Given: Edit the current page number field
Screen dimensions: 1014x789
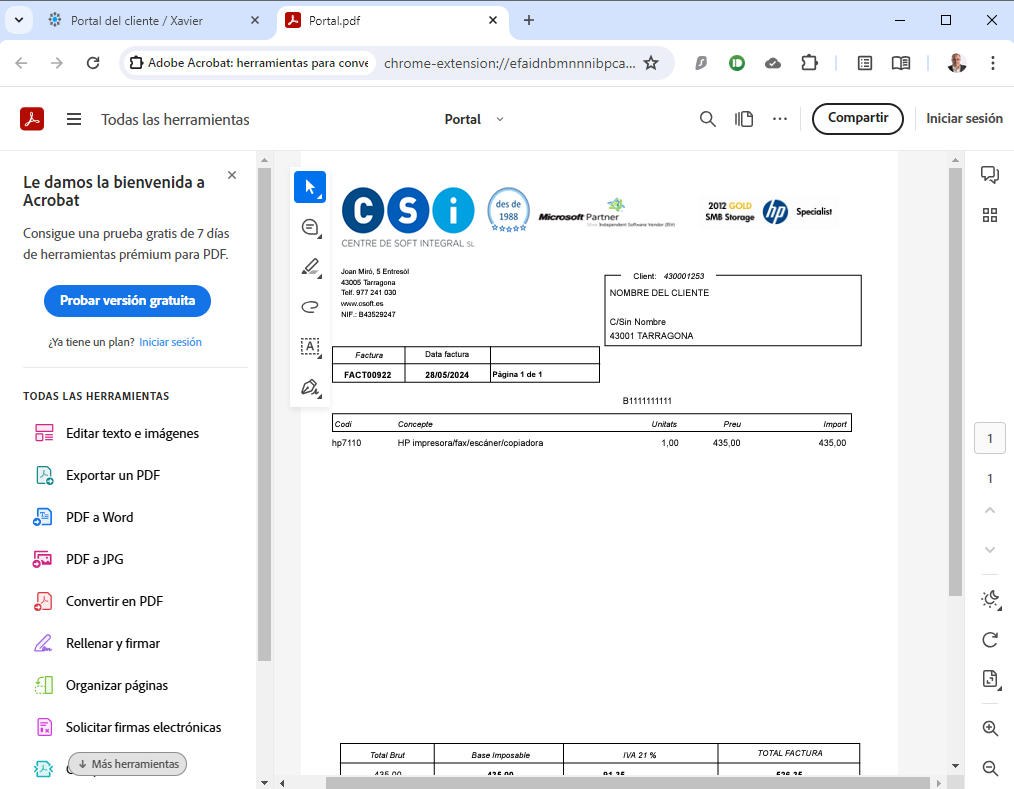Looking at the screenshot, I should [989, 438].
